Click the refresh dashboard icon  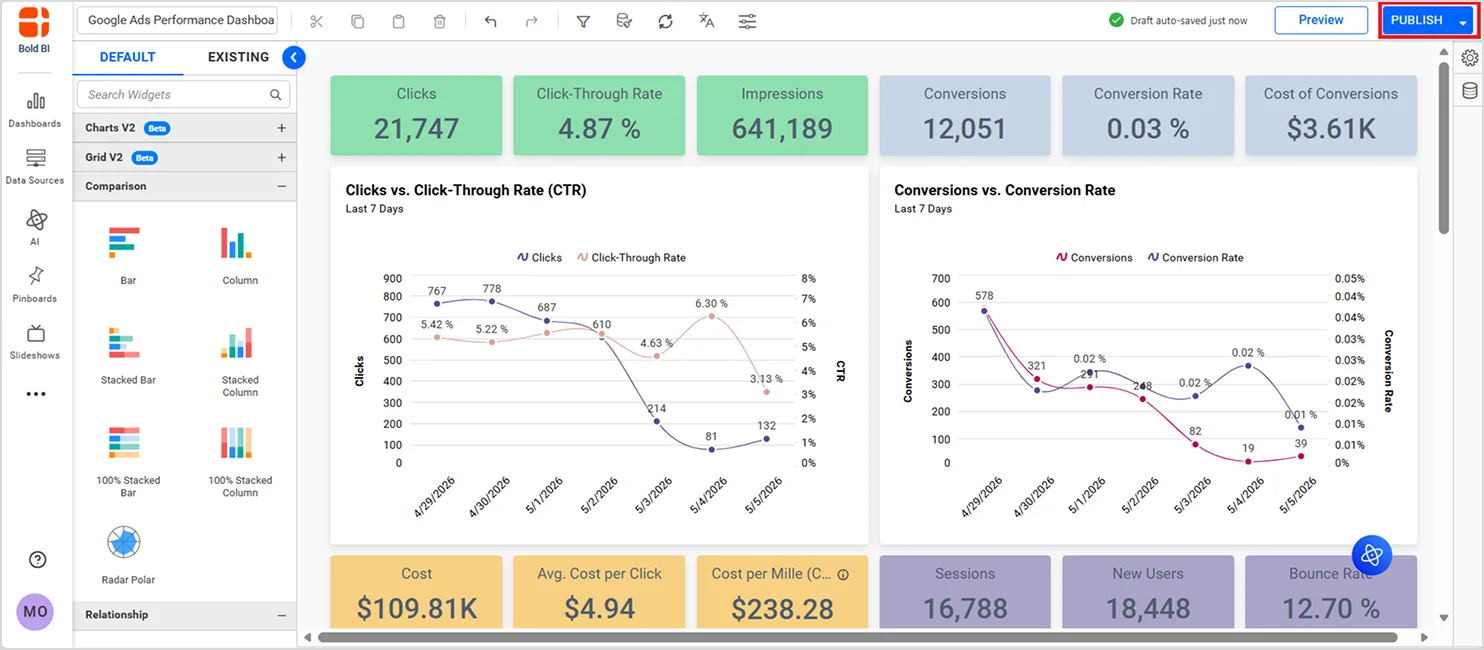click(665, 21)
